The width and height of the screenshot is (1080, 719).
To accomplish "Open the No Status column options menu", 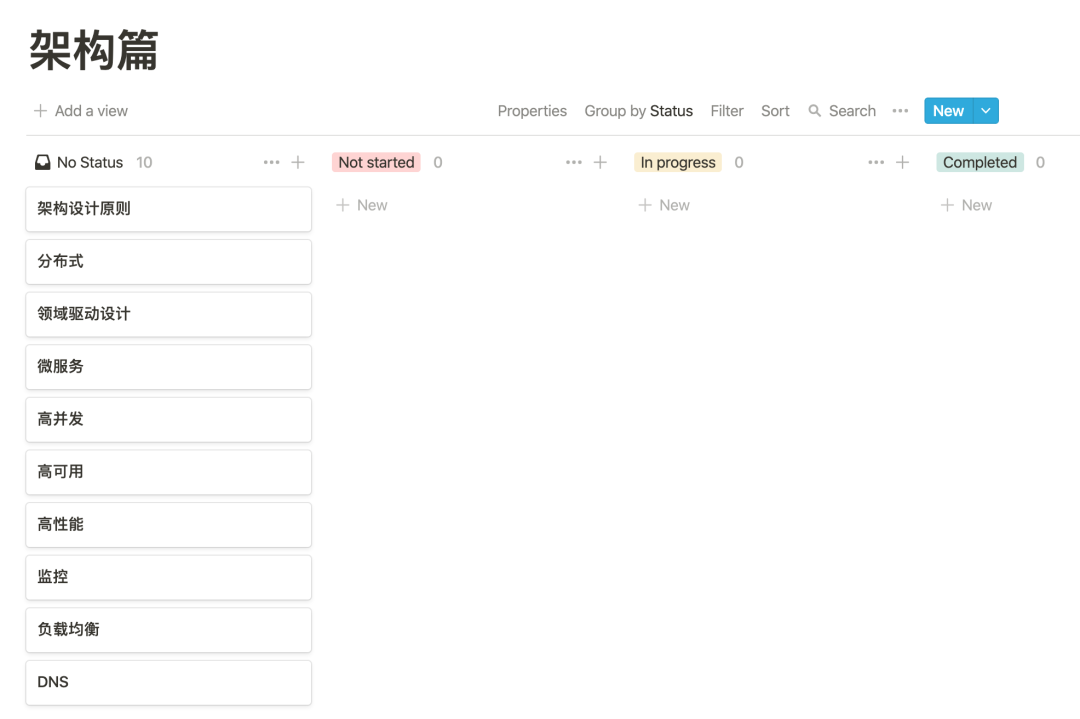I will 271,163.
